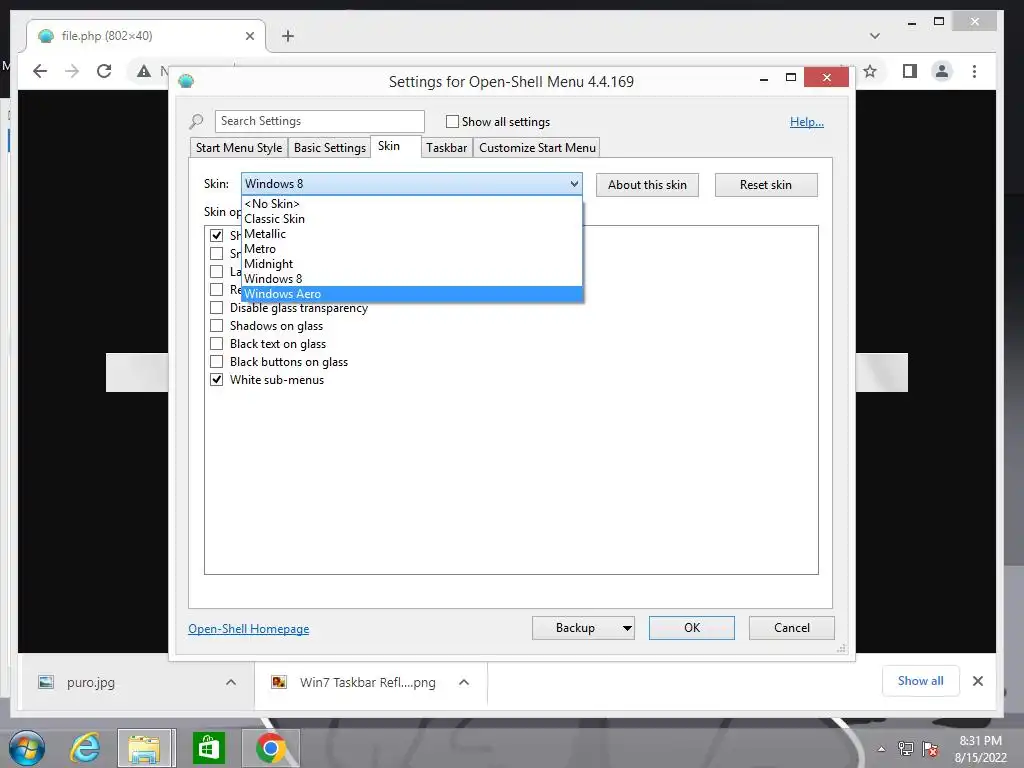The width and height of the screenshot is (1024, 768).
Task: Choose Classic Skin from the list
Action: pyautogui.click(x=411, y=219)
